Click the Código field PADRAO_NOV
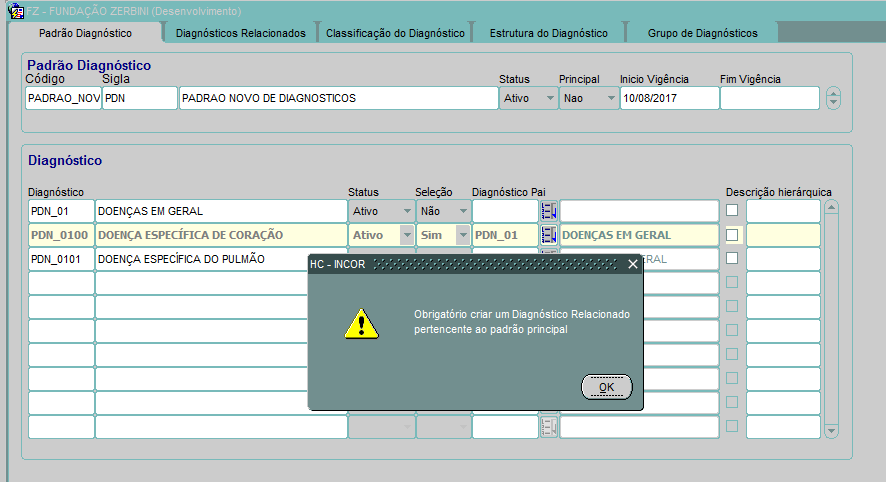 coord(63,98)
